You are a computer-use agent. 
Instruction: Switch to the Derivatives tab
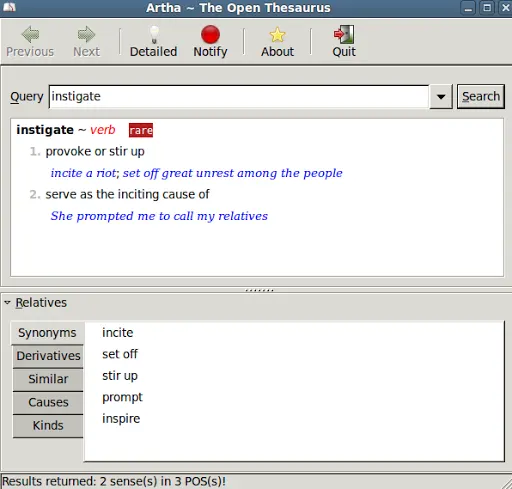click(48, 356)
